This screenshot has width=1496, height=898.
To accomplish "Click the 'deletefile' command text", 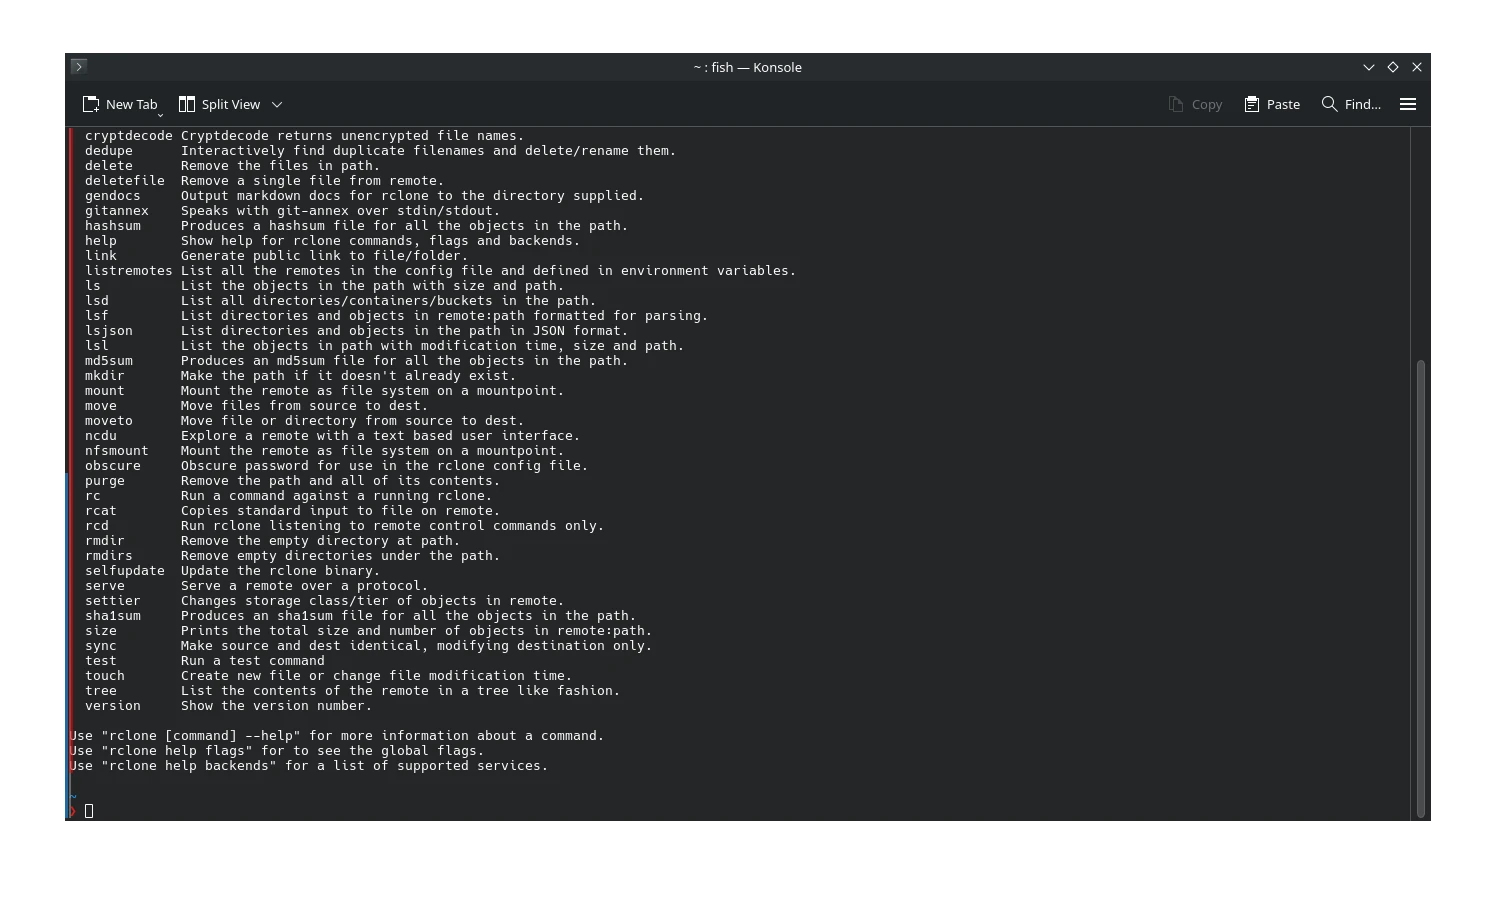I will point(125,181).
